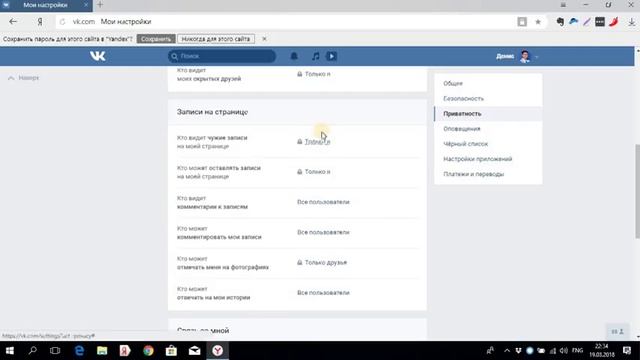This screenshot has height=360, width=640.
Task: Open File Explorer from taskbar
Action: (x=102, y=351)
